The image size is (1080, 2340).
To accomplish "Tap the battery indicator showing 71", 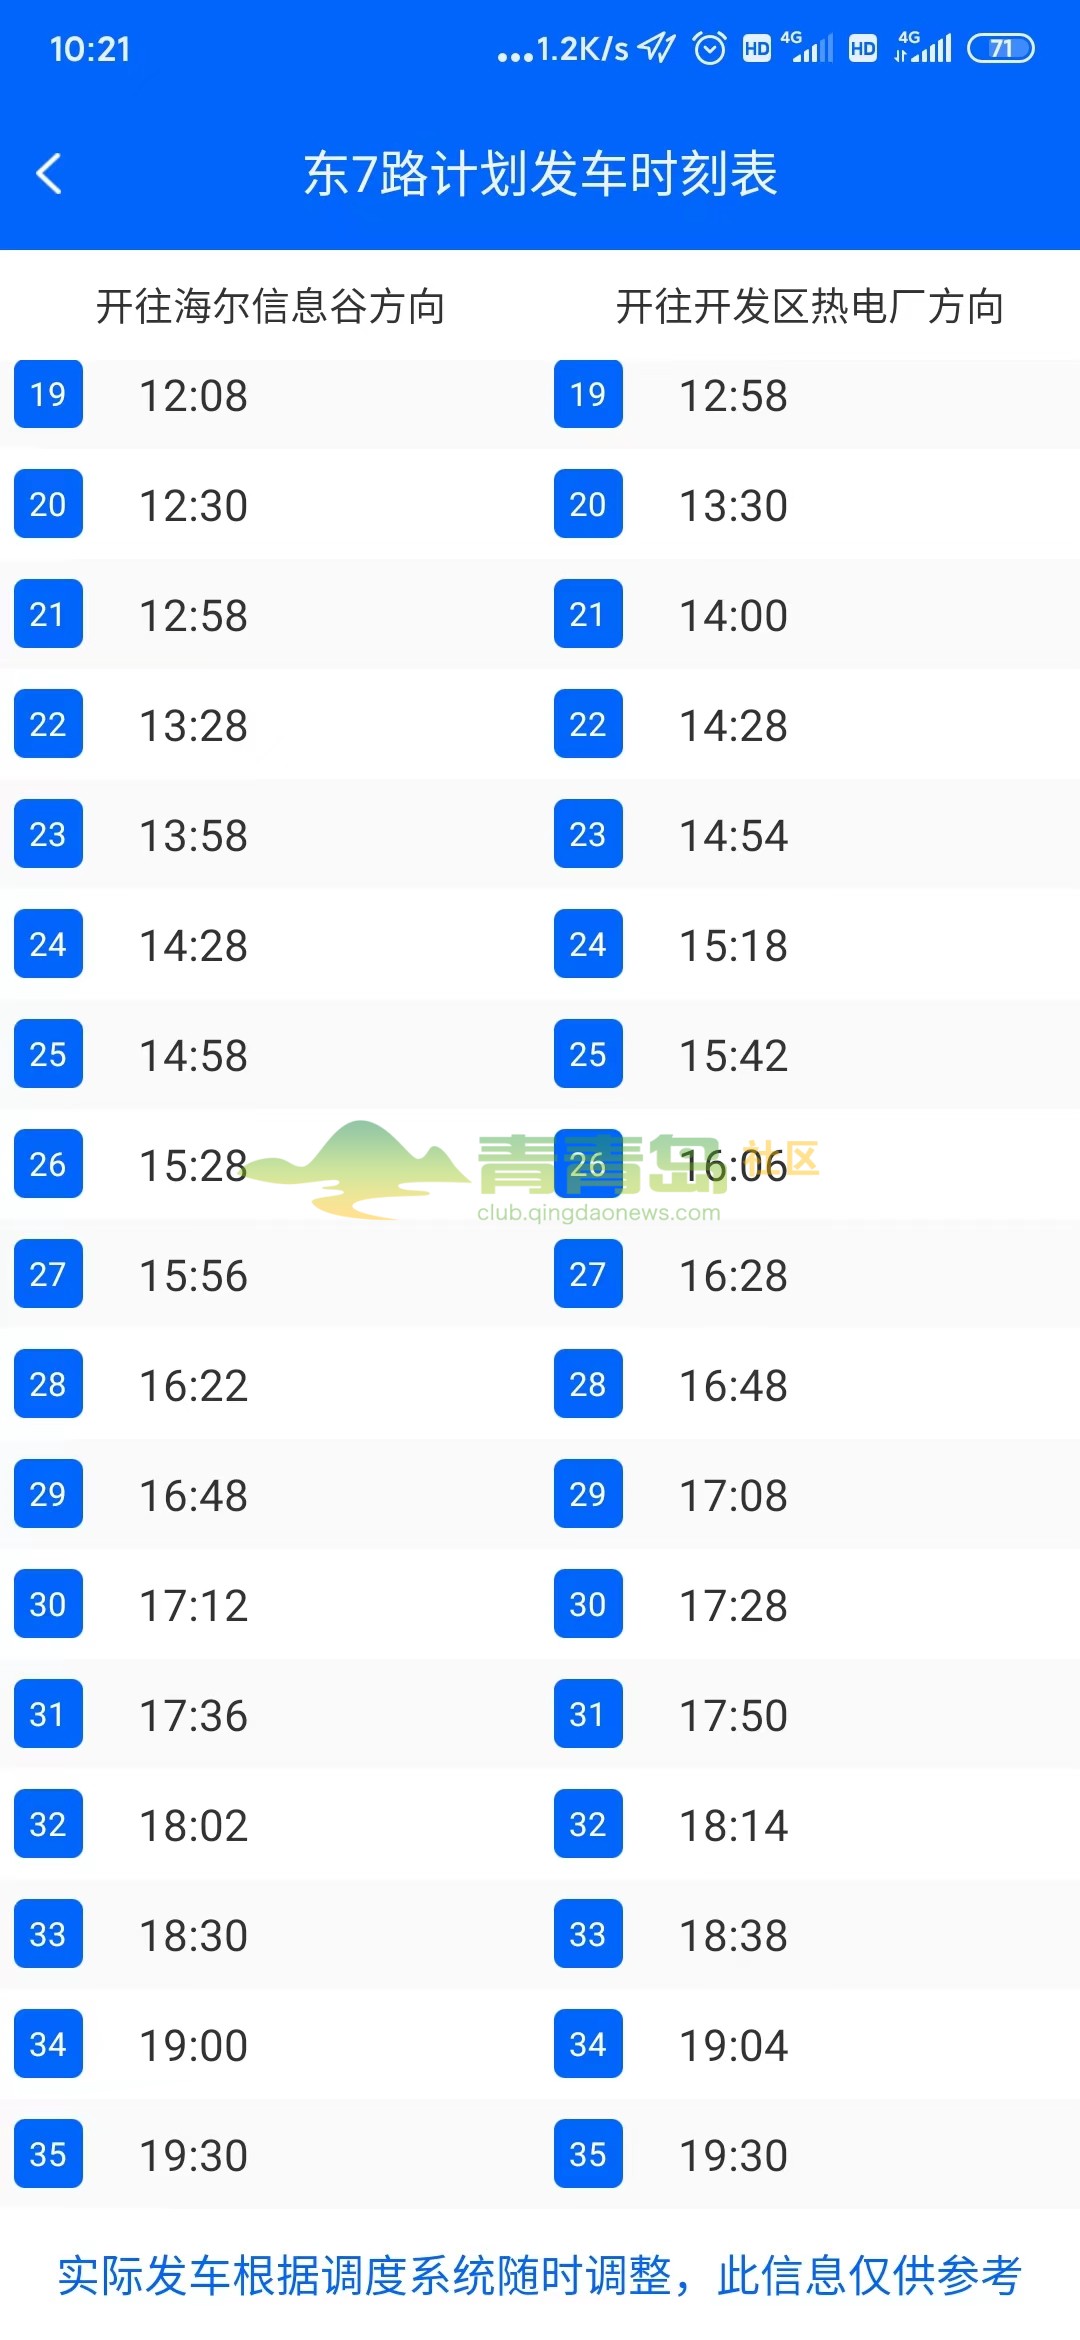I will (1001, 48).
